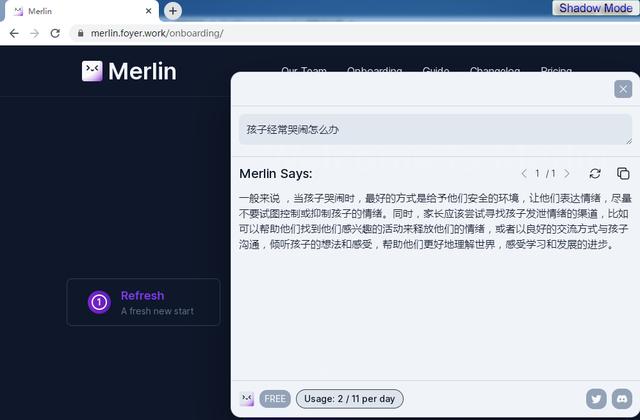Viewport: 640px width, 420px height.
Task: Go to next response with right chevron
Action: [567, 173]
